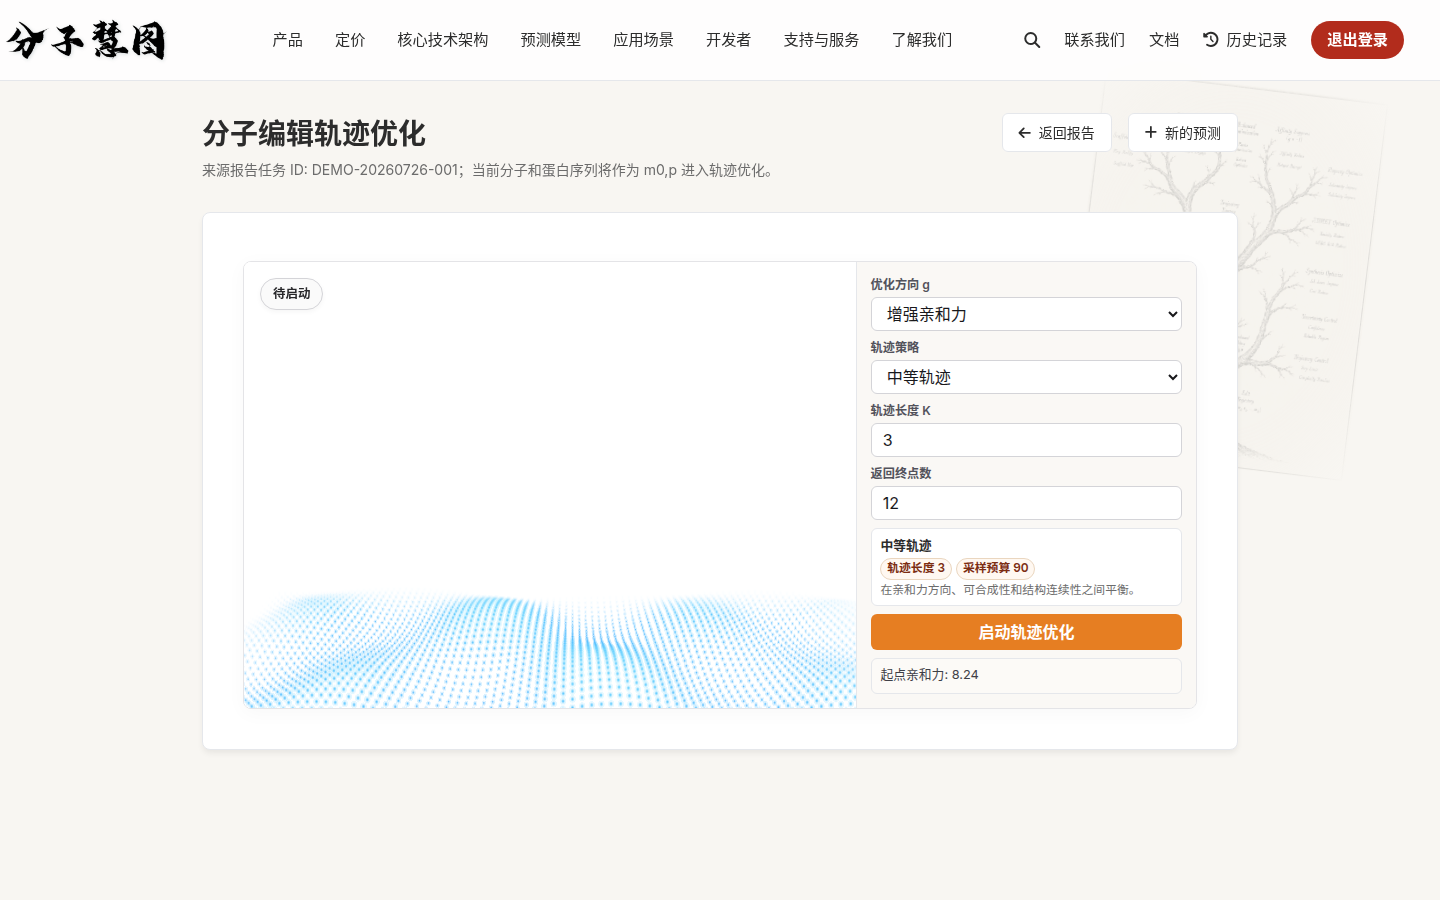Click the 中等轨迹 strategy card title
1440x900 pixels.
click(x=906, y=546)
